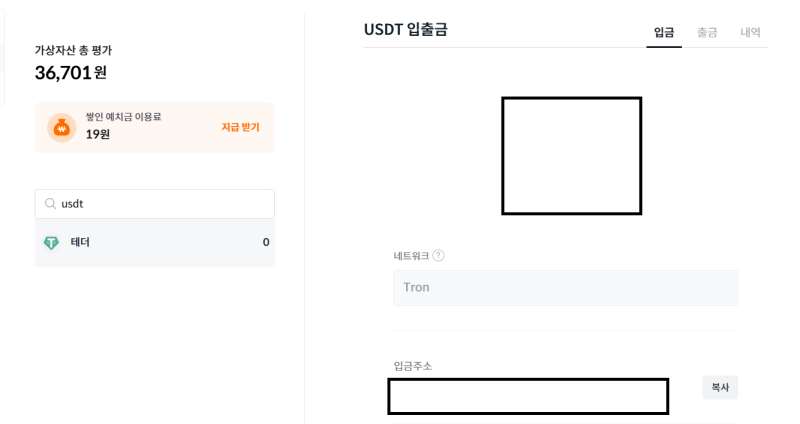This screenshot has height=424, width=800.
Task: Click the orange money bag icon
Action: (x=62, y=128)
